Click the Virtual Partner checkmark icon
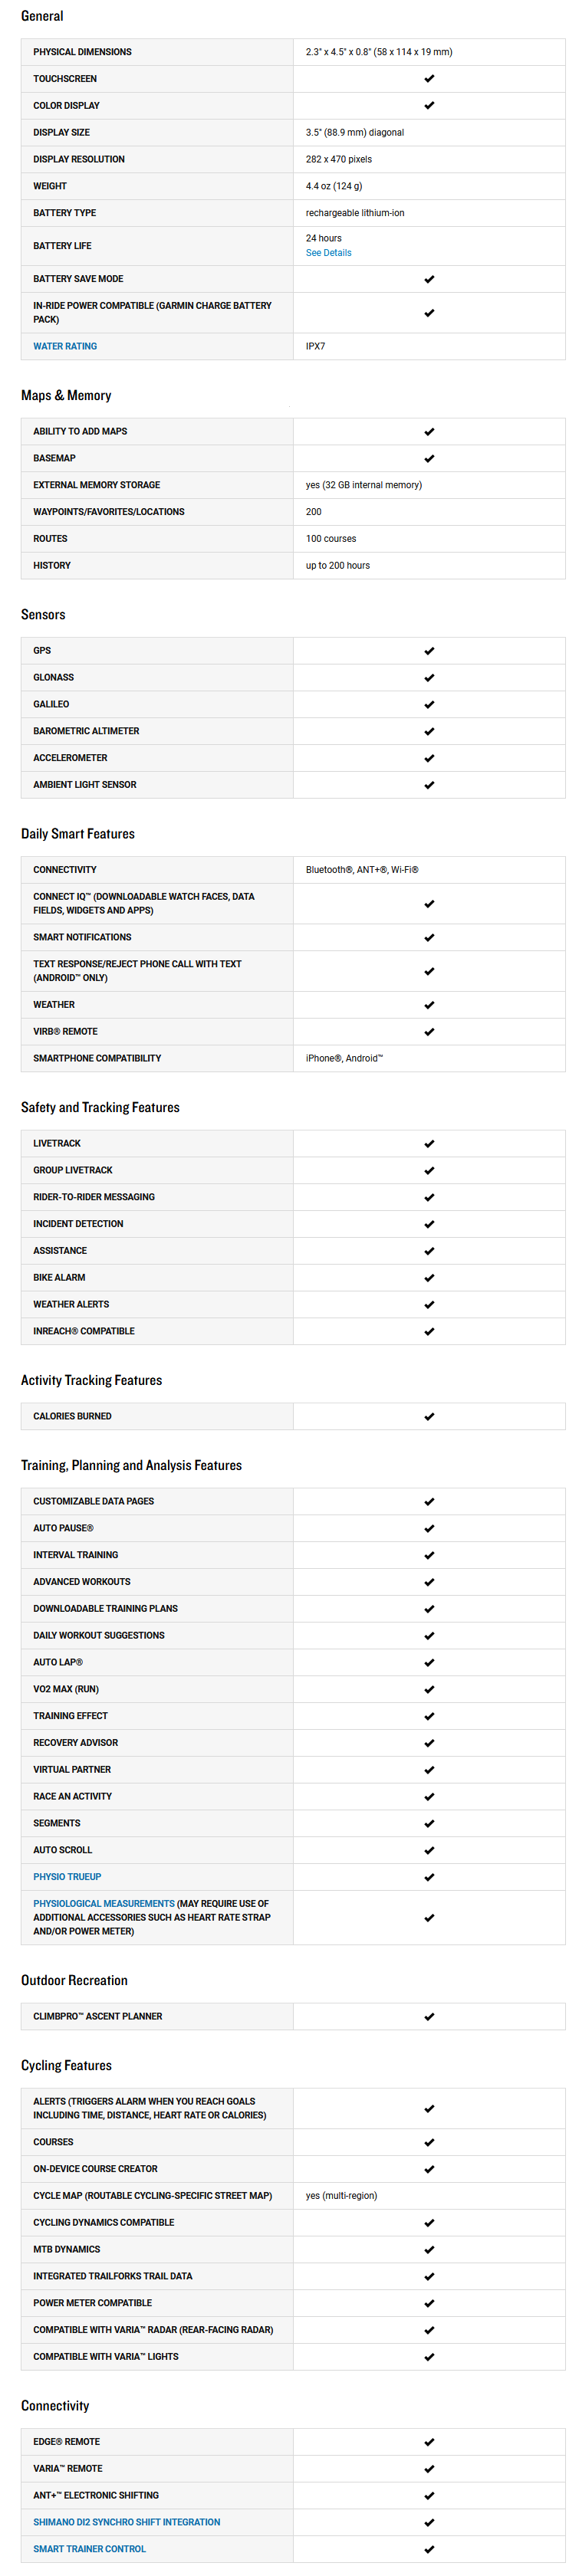Viewport: 579px width, 2576px height. [429, 1770]
